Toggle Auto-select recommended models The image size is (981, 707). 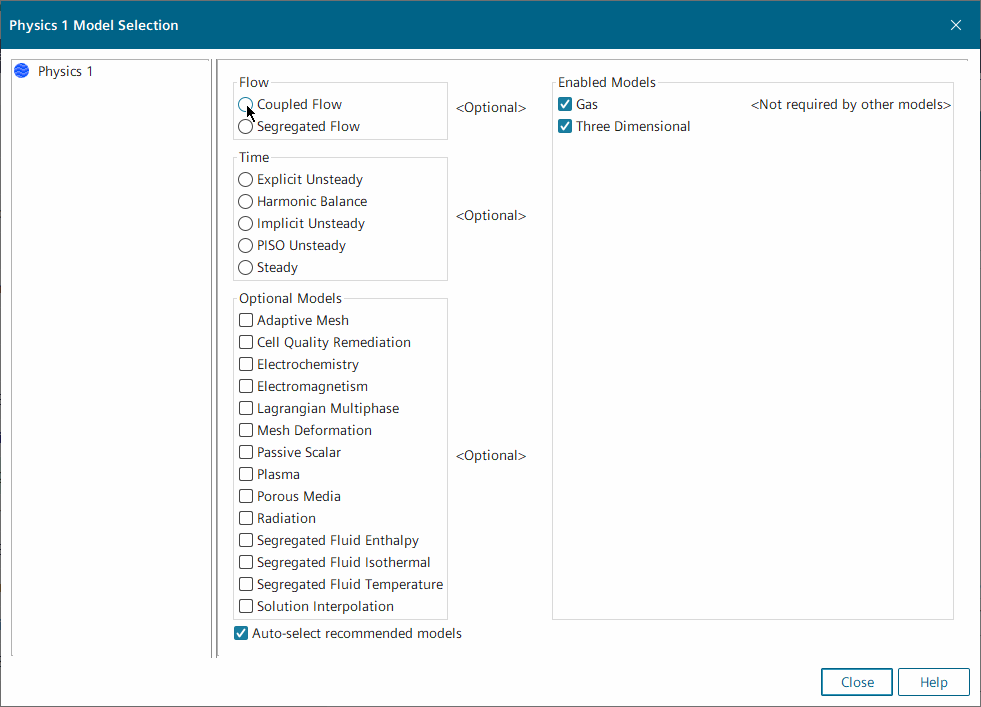click(x=241, y=634)
